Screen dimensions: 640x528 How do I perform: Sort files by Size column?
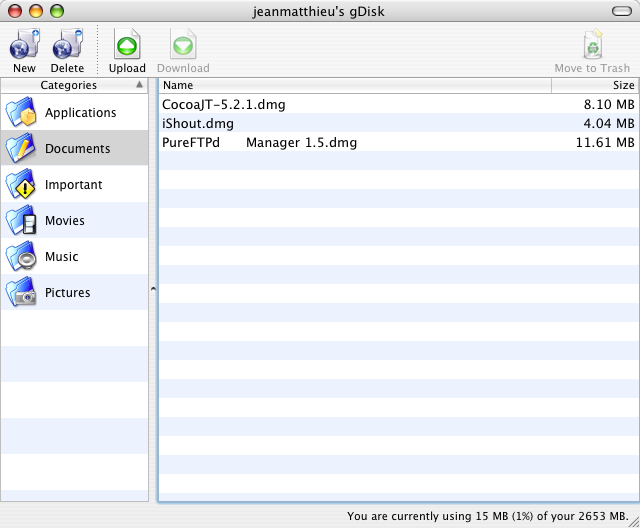point(594,85)
